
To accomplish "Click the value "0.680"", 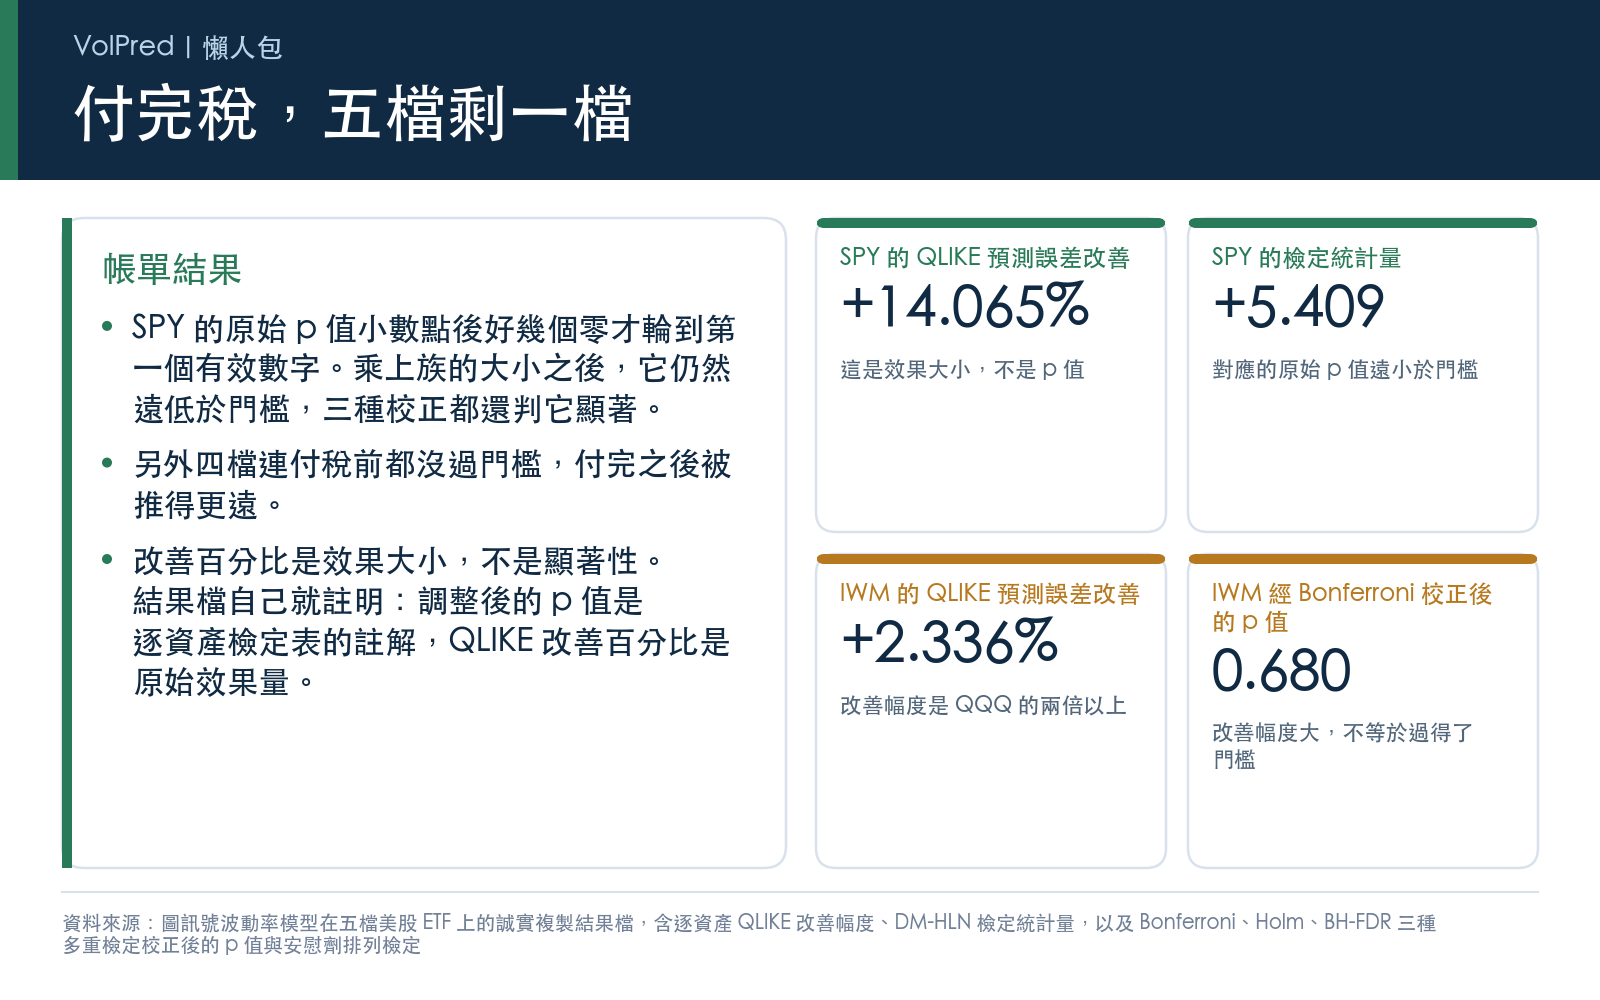I will pos(1281,670).
